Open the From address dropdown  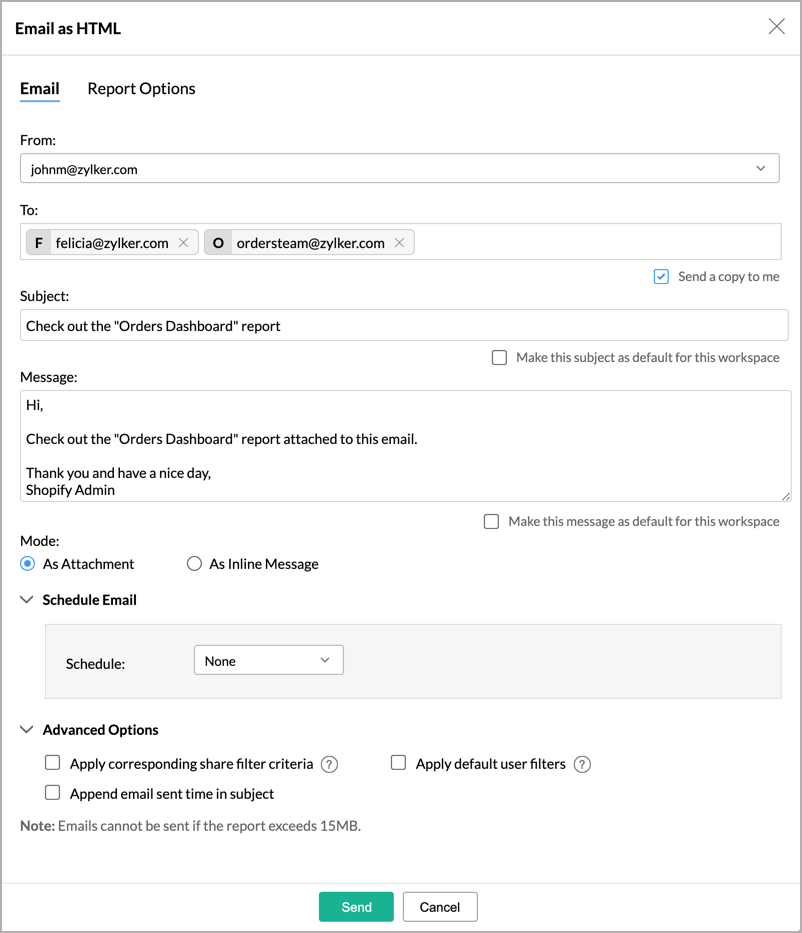pyautogui.click(x=761, y=168)
